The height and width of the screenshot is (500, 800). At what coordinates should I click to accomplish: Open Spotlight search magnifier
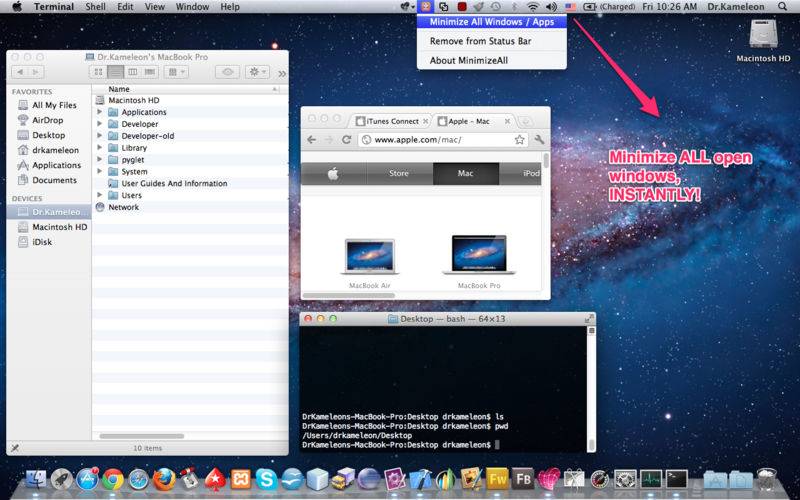click(x=782, y=7)
